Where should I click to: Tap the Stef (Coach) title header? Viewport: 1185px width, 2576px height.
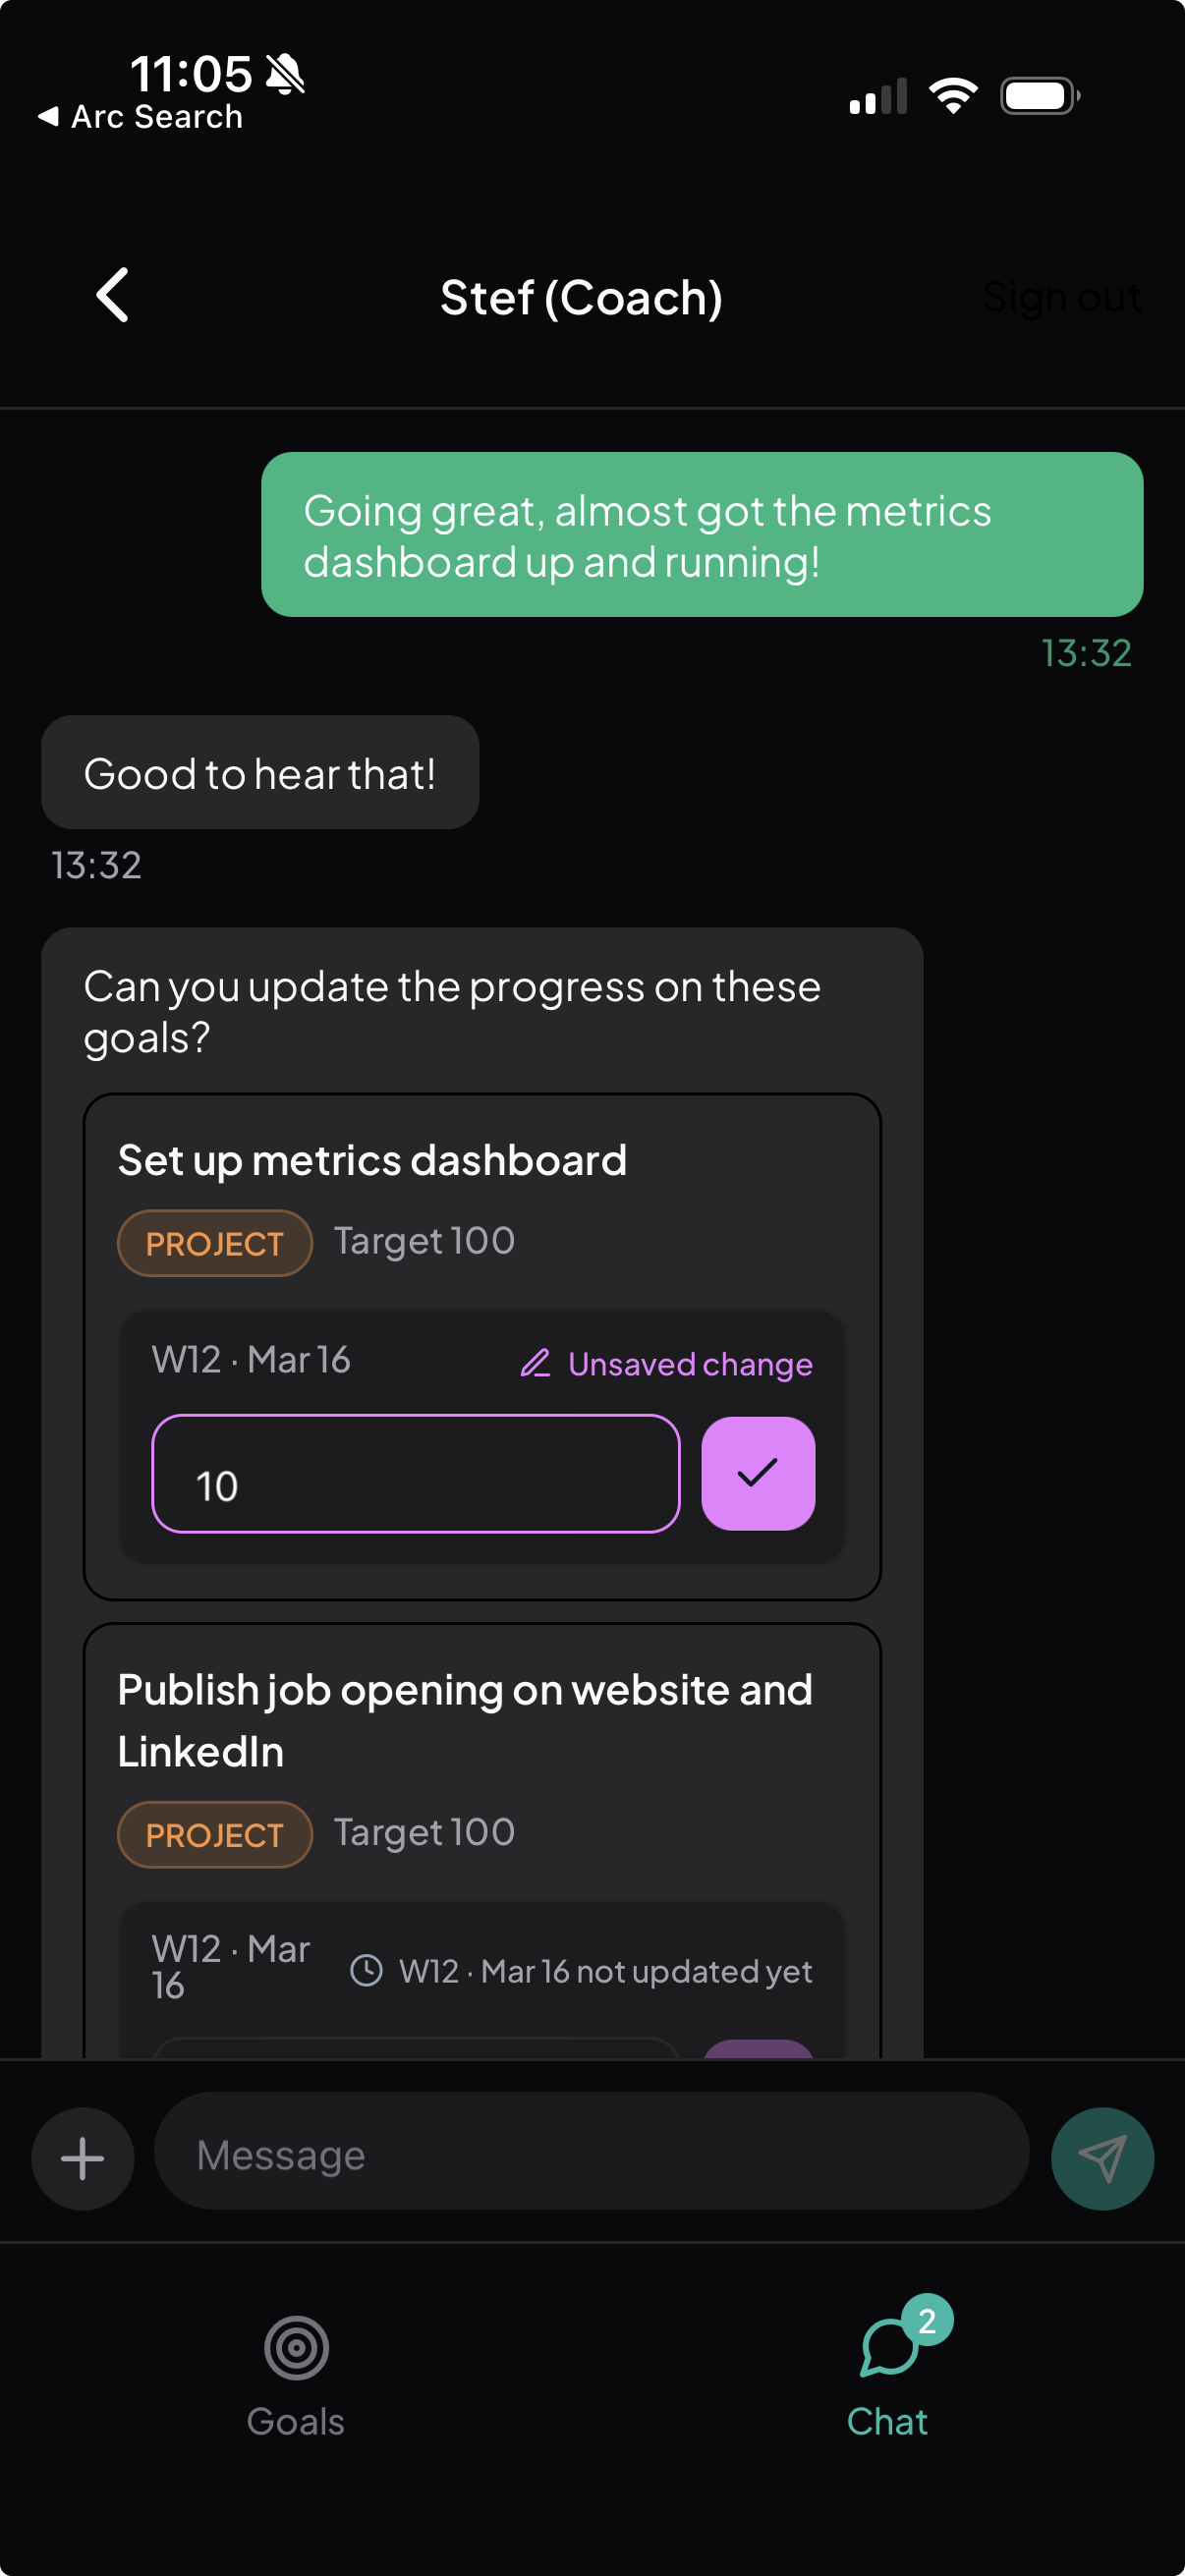583,298
